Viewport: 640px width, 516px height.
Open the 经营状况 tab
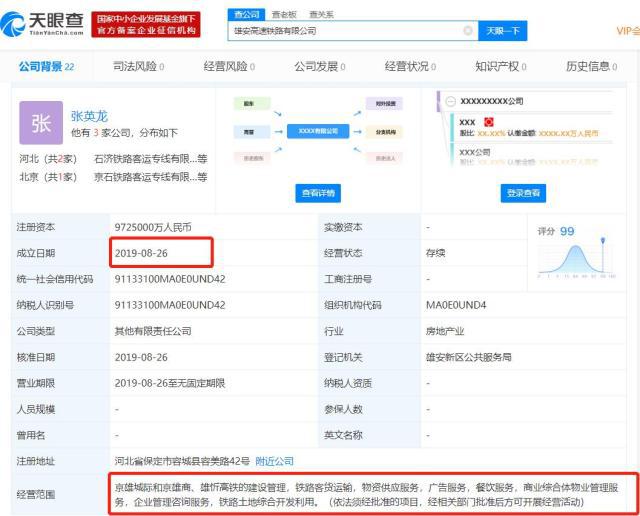pos(410,66)
